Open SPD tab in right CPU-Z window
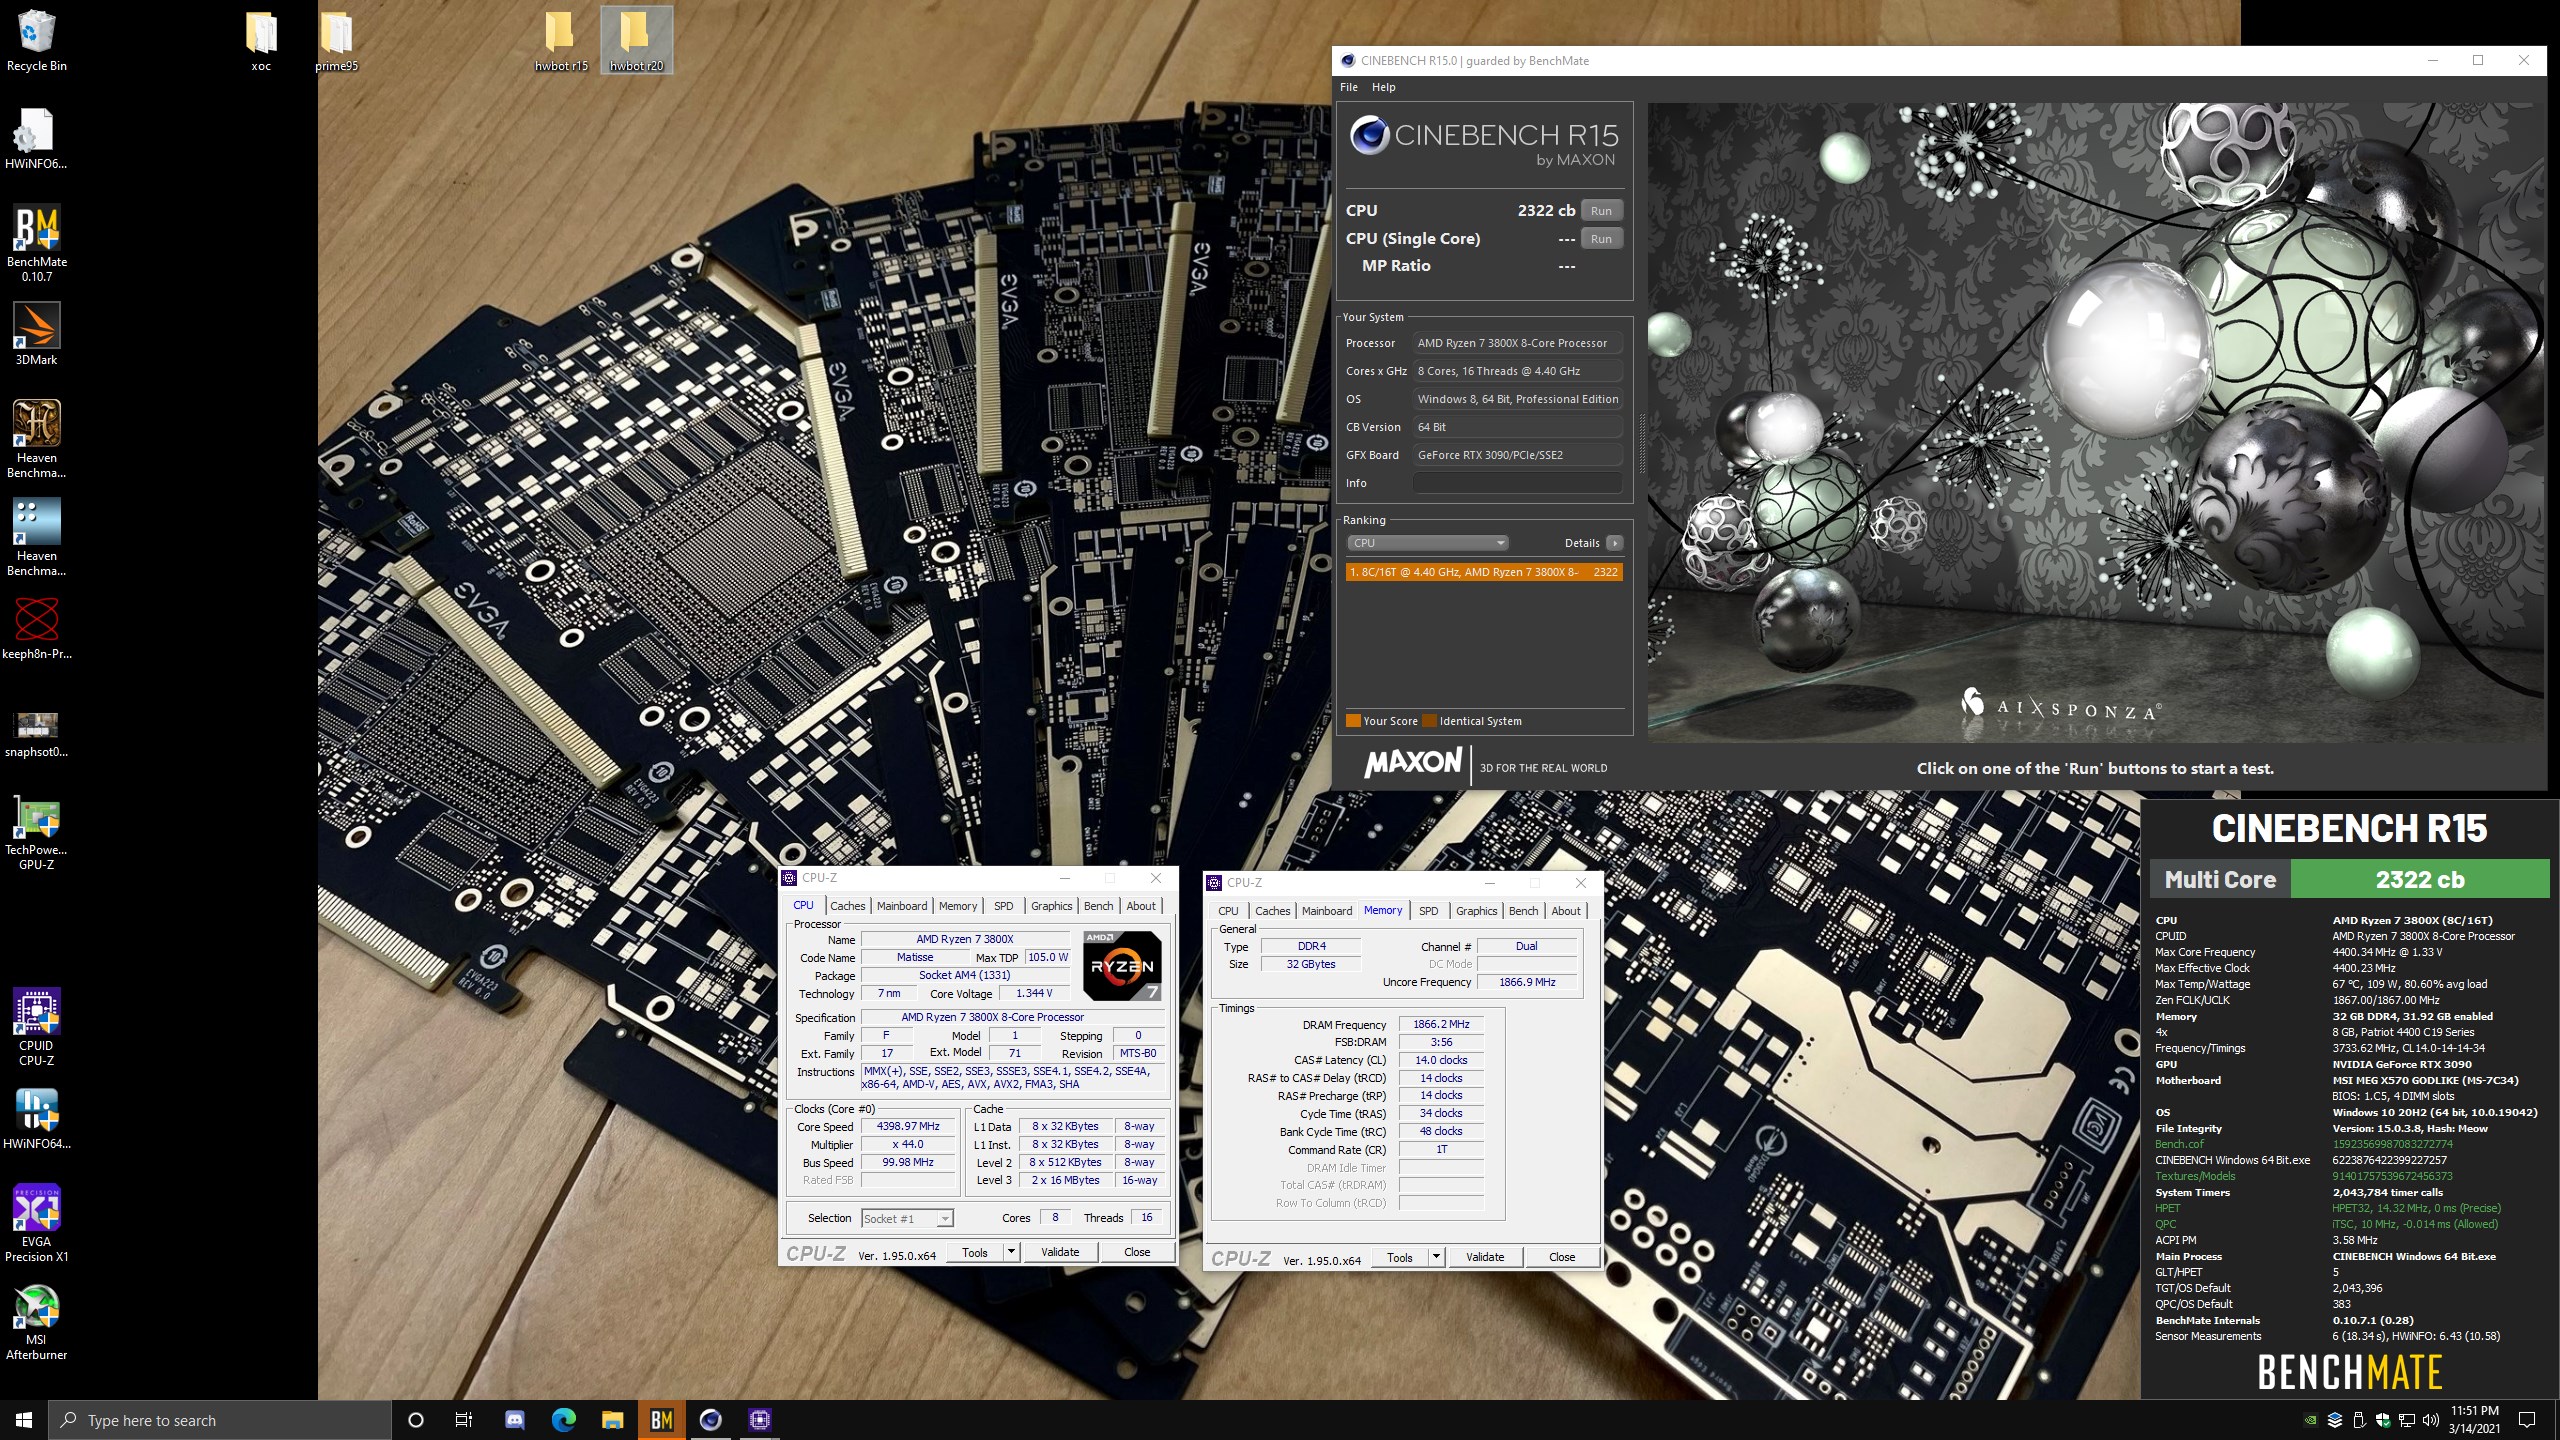This screenshot has height=1440, width=2560. tap(1429, 911)
